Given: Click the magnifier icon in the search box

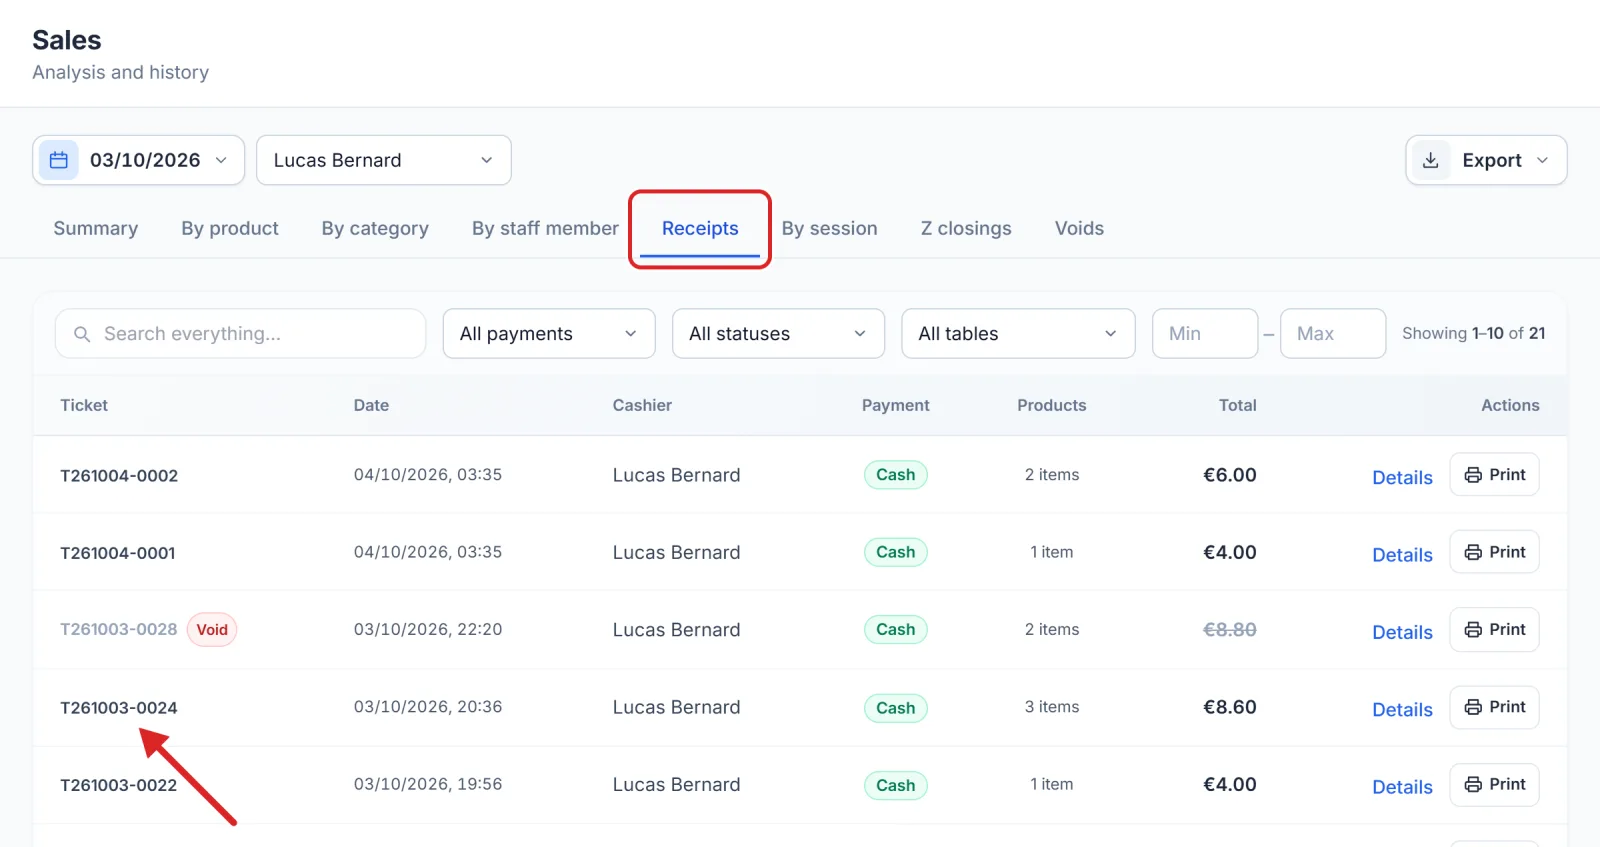Looking at the screenshot, I should click(82, 334).
